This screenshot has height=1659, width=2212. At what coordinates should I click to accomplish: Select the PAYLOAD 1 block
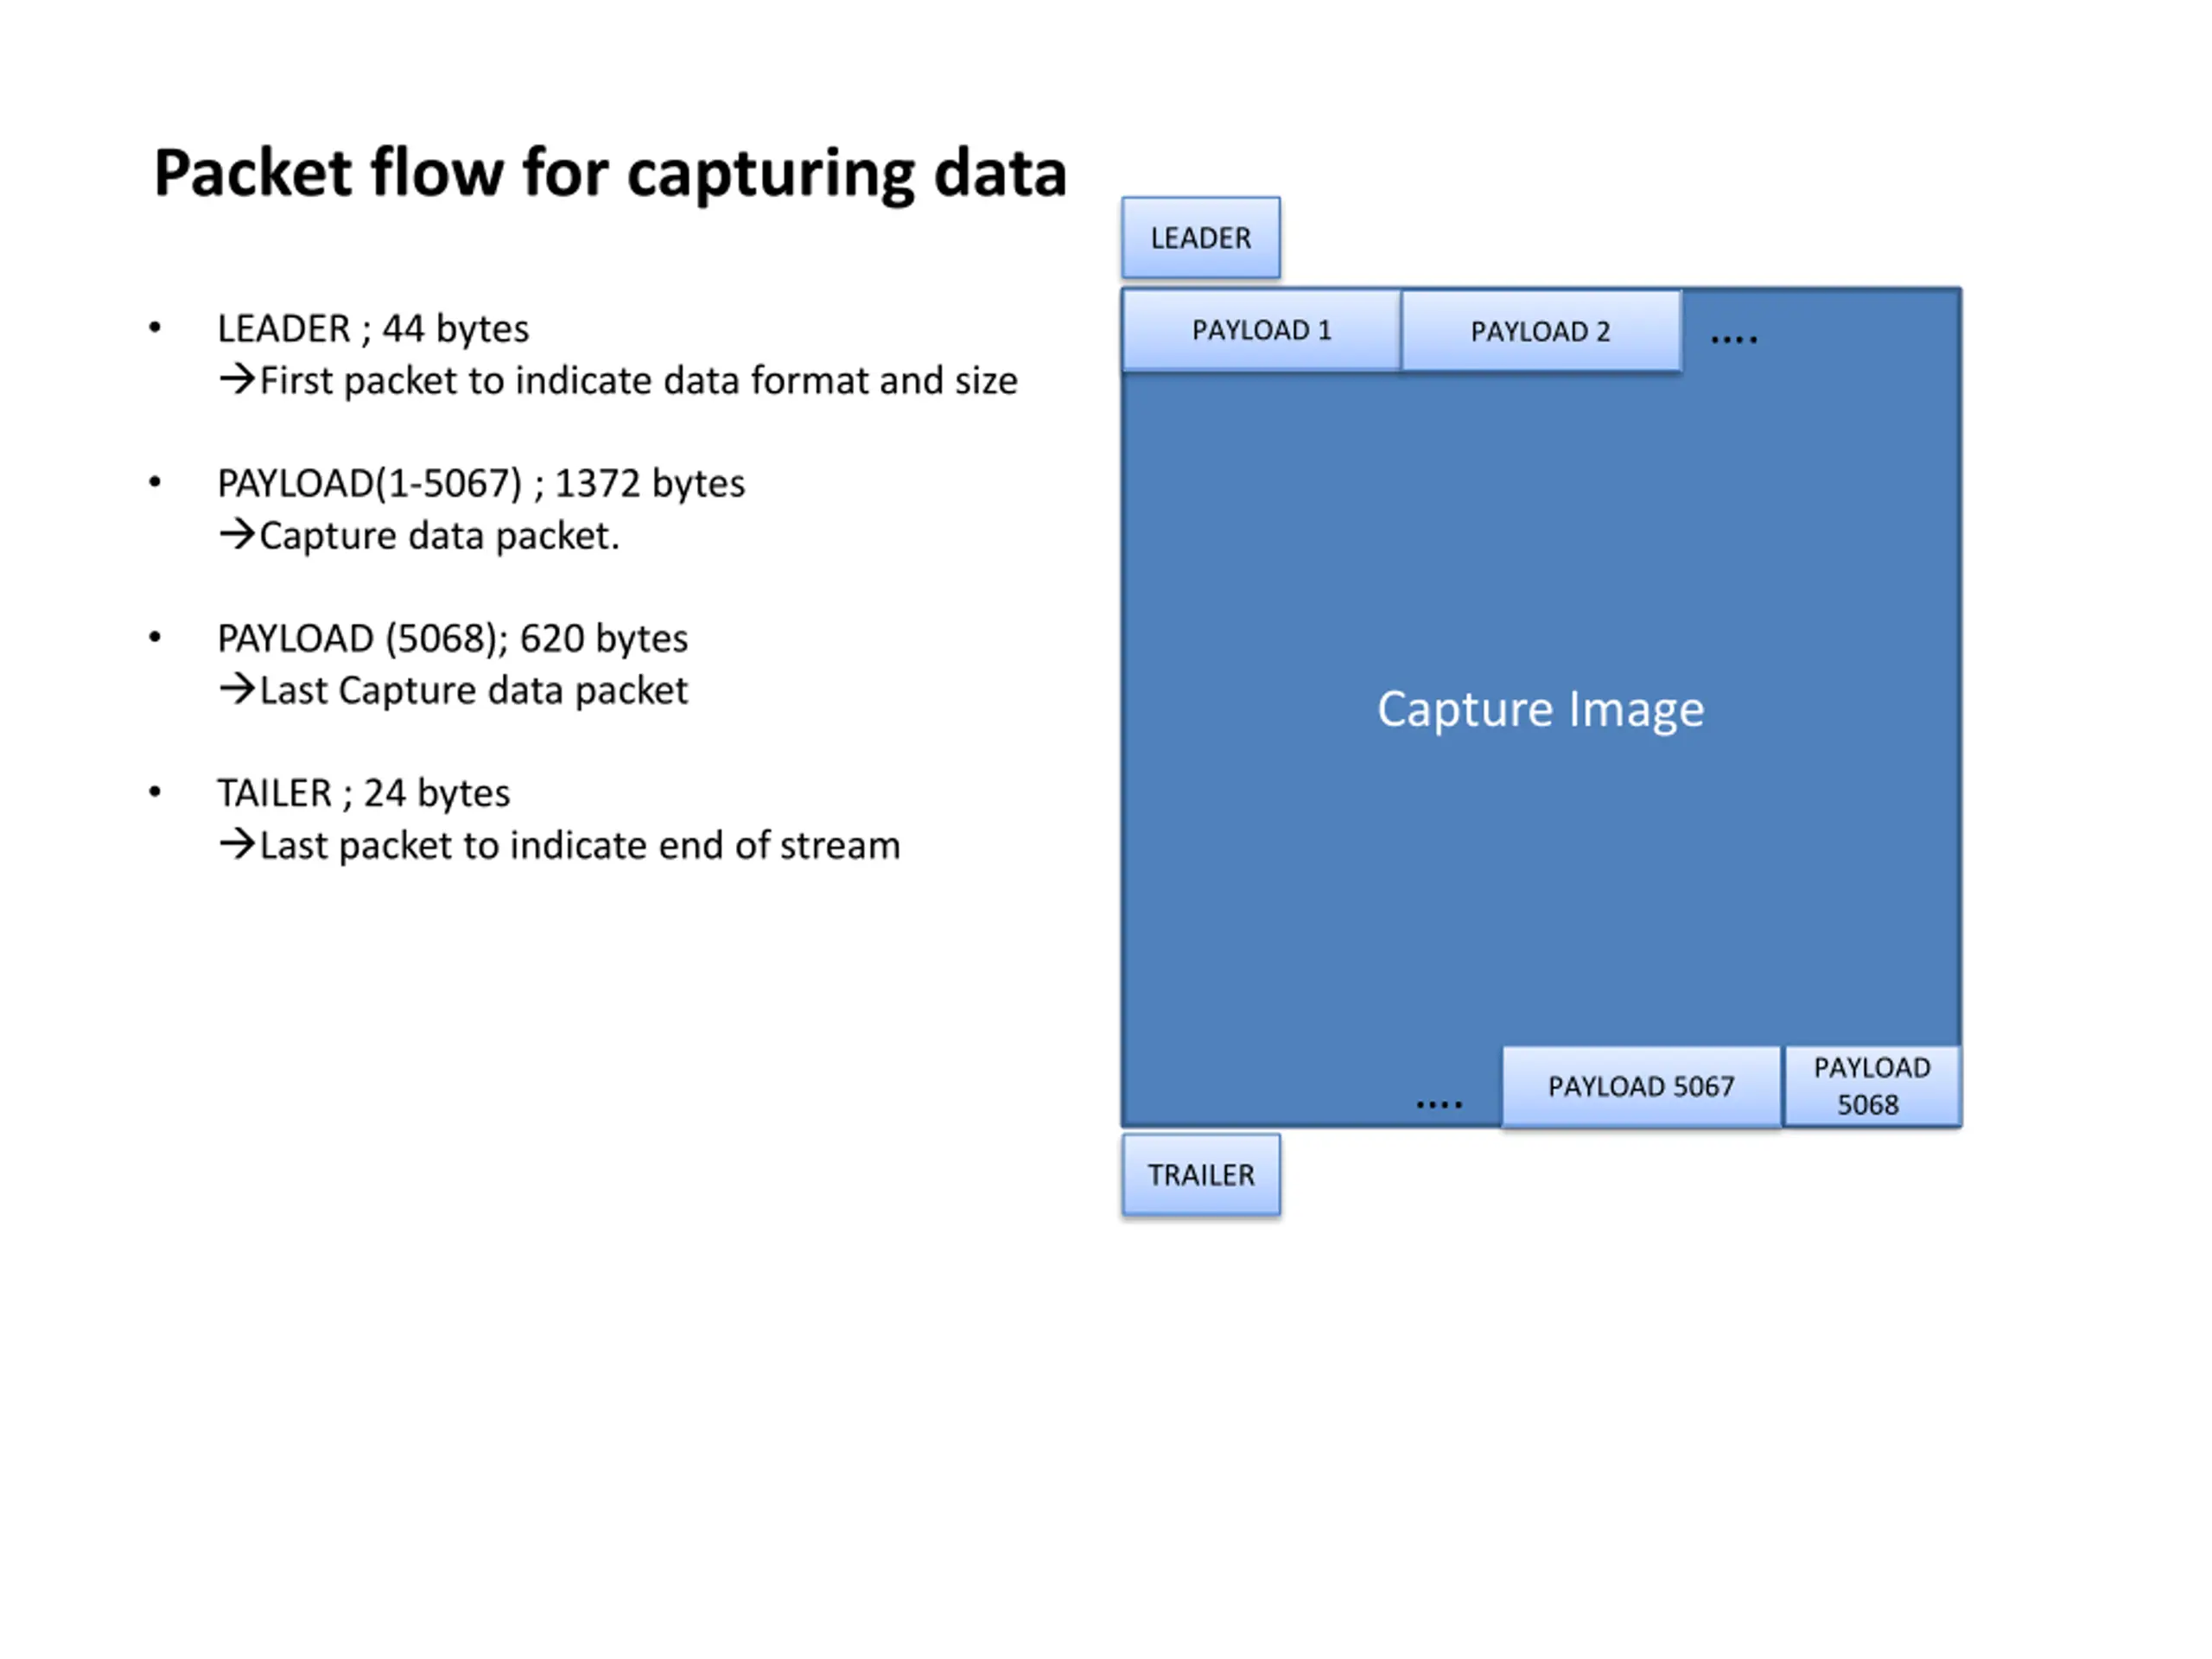[1261, 330]
